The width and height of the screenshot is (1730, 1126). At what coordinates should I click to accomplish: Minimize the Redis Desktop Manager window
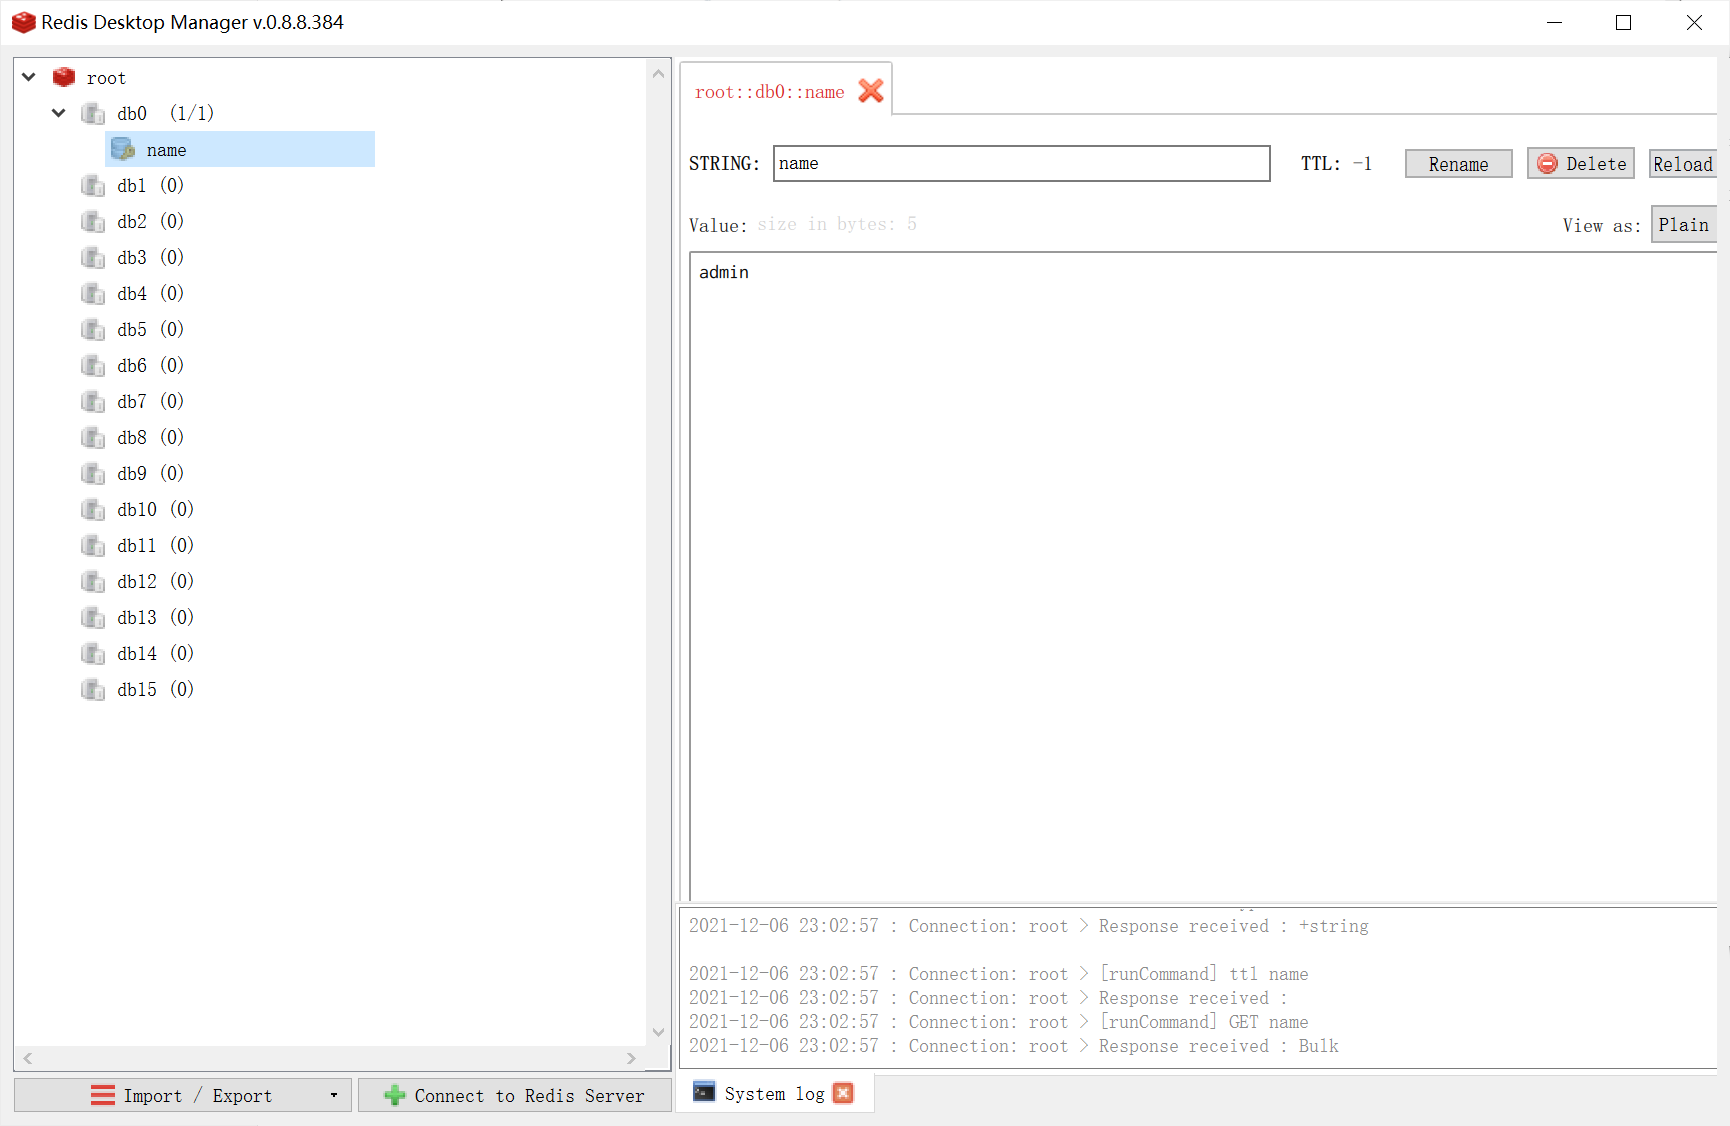click(x=1554, y=22)
